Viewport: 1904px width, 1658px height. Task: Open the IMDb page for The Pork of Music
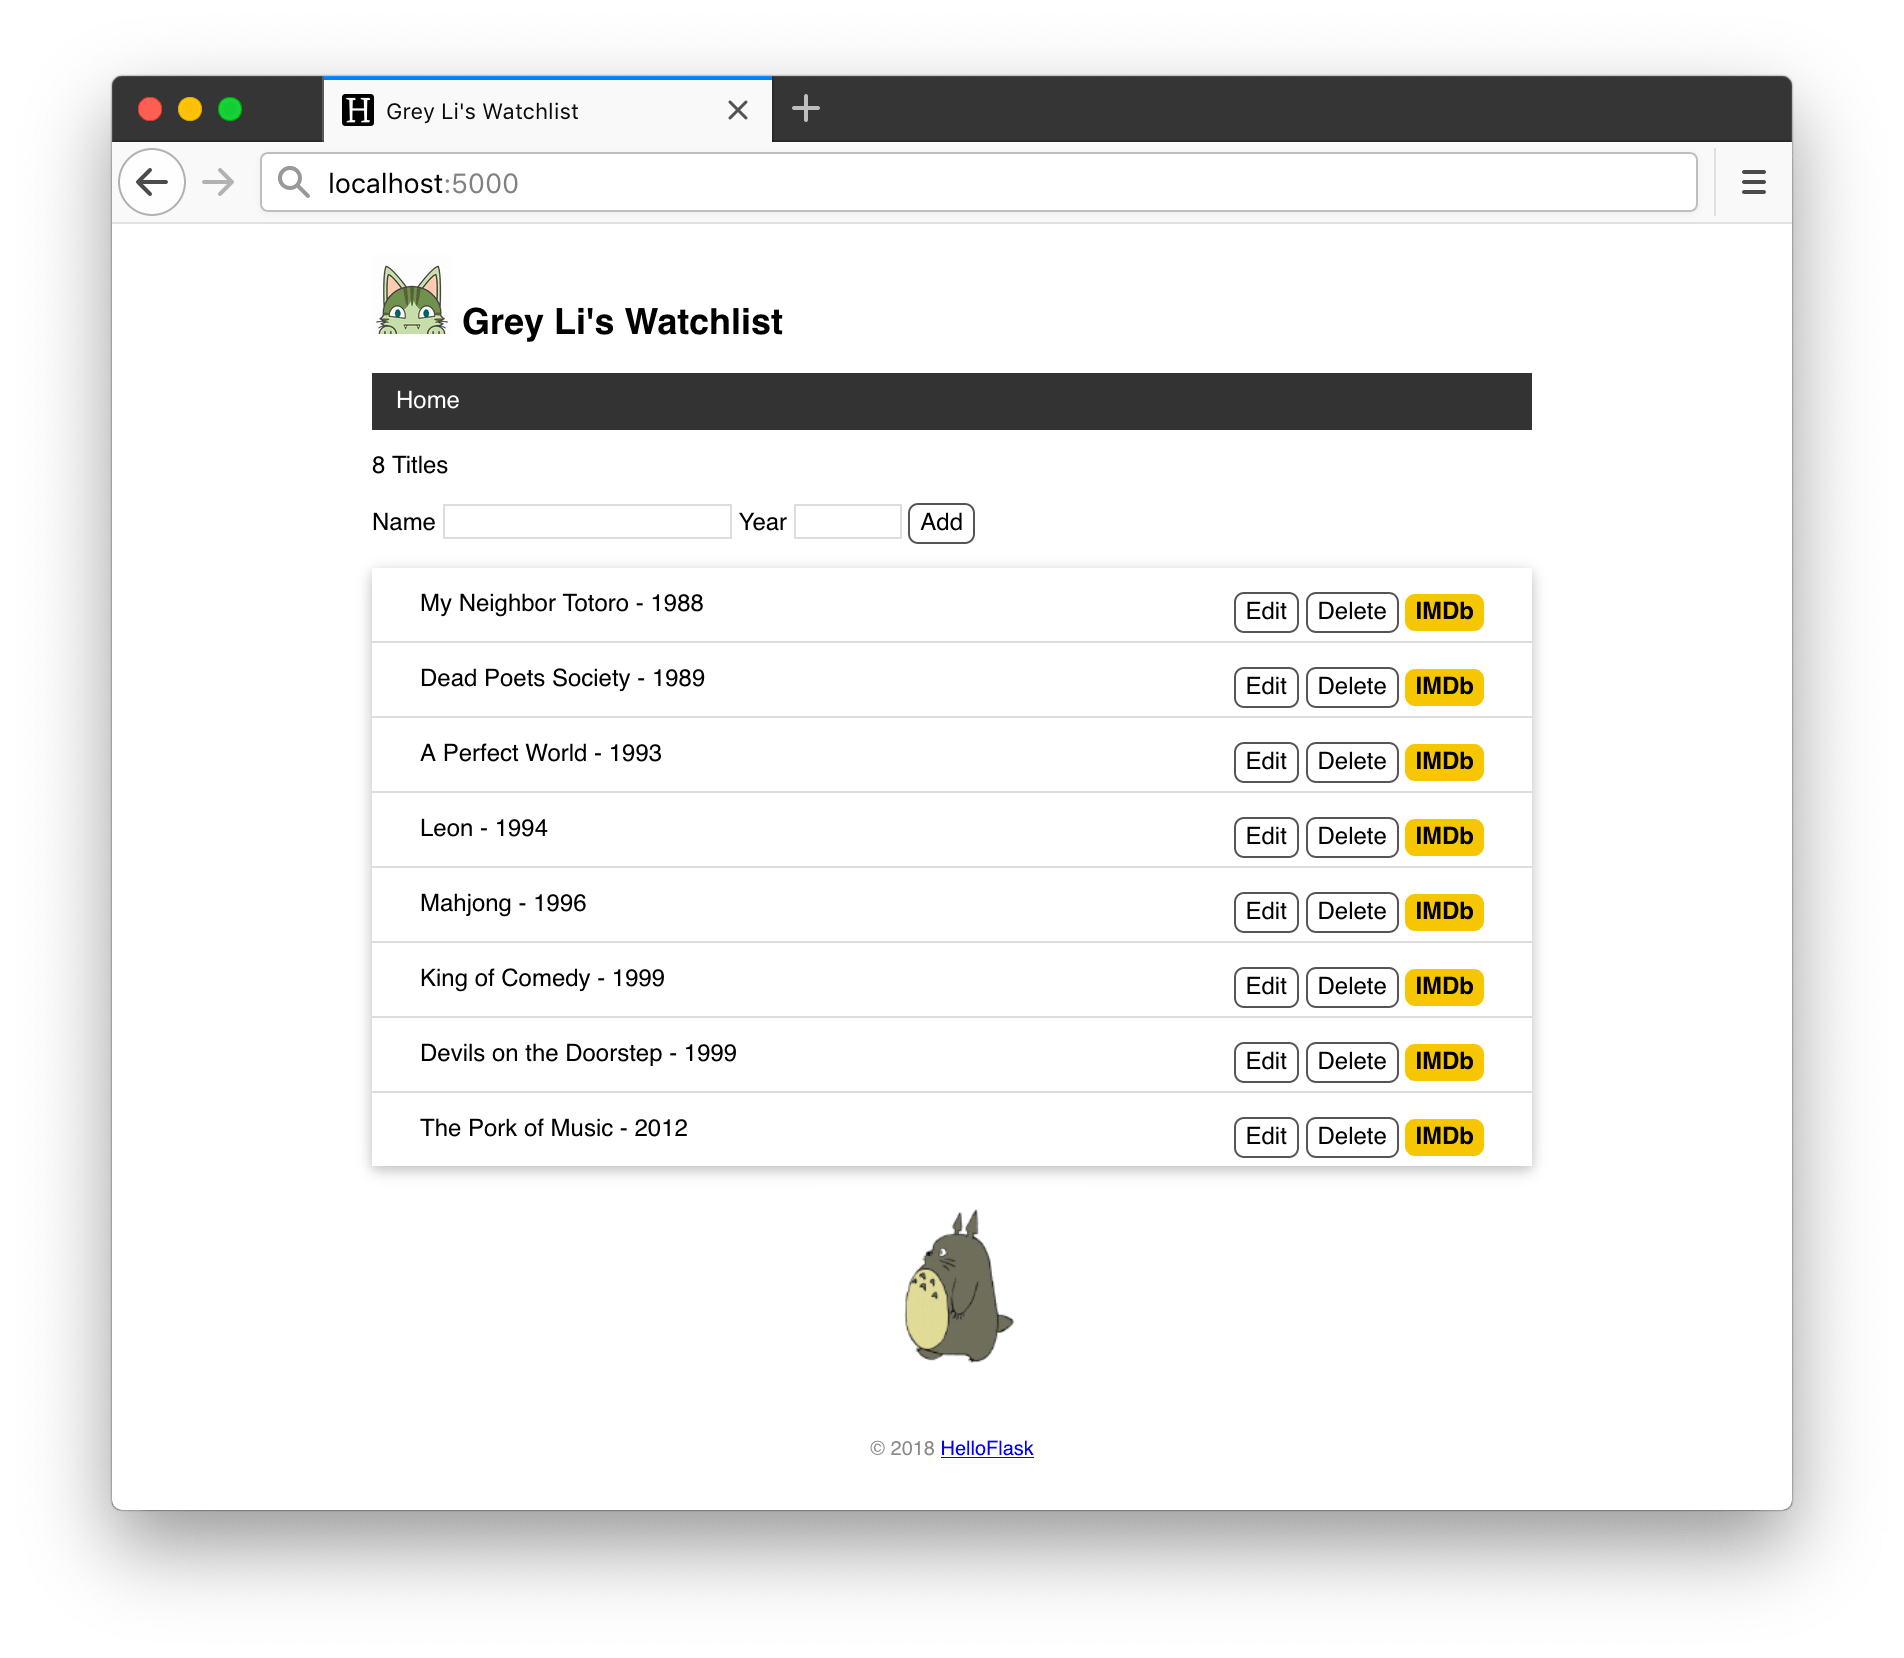click(1443, 1136)
